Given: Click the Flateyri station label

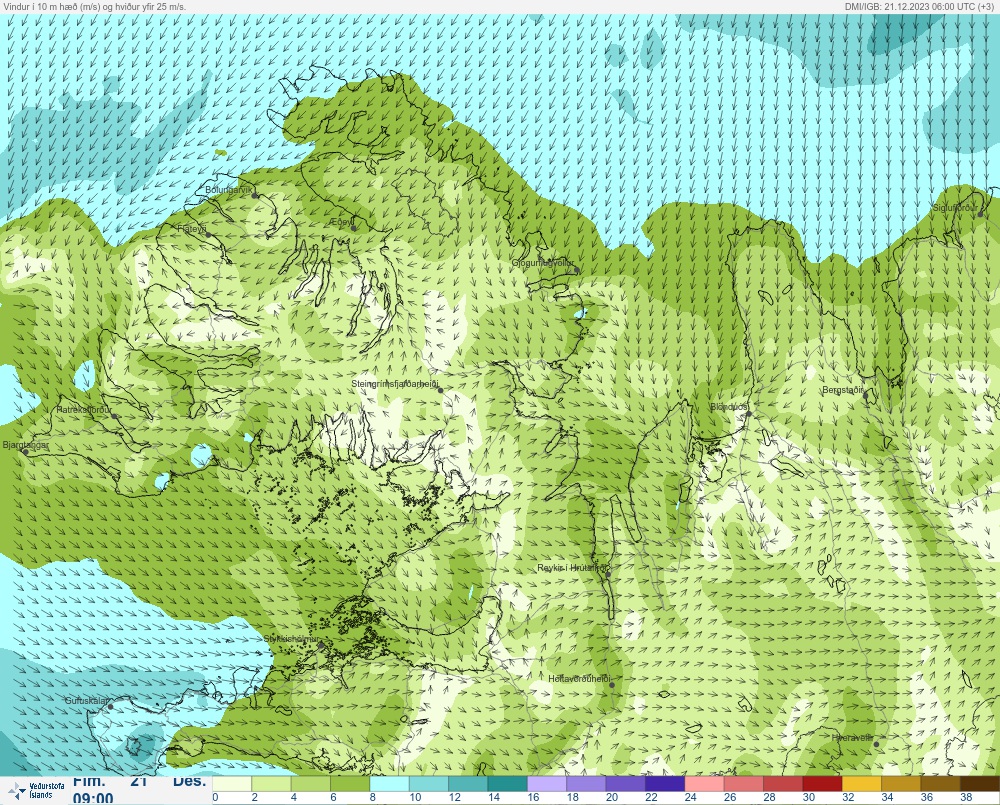Looking at the screenshot, I should tap(191, 228).
